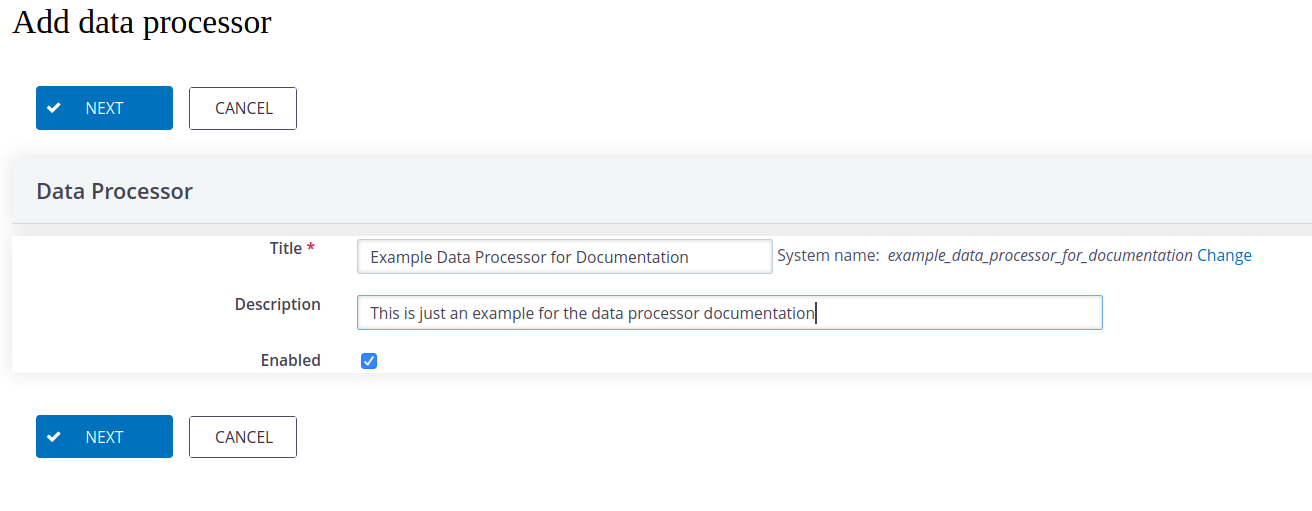Viewport: 1312px width, 511px height.
Task: Cancel using the bottom CANCEL button
Action: click(x=243, y=437)
